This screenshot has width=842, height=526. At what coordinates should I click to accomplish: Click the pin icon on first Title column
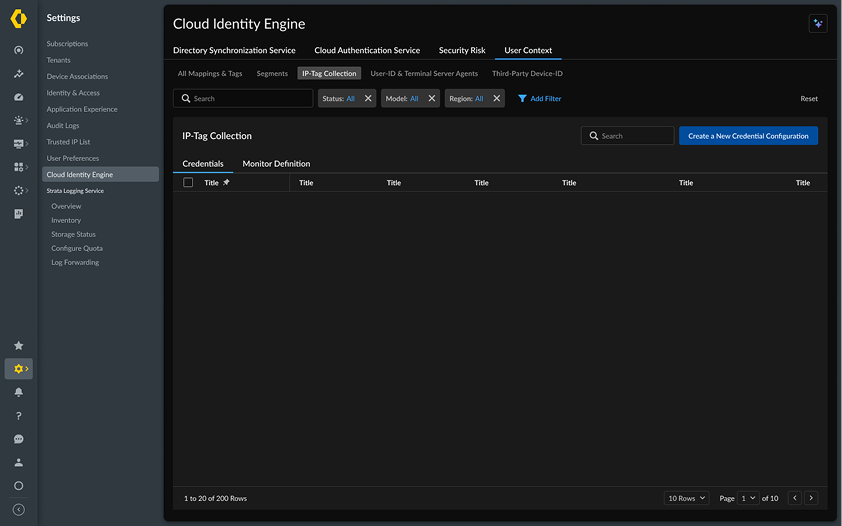(x=226, y=182)
